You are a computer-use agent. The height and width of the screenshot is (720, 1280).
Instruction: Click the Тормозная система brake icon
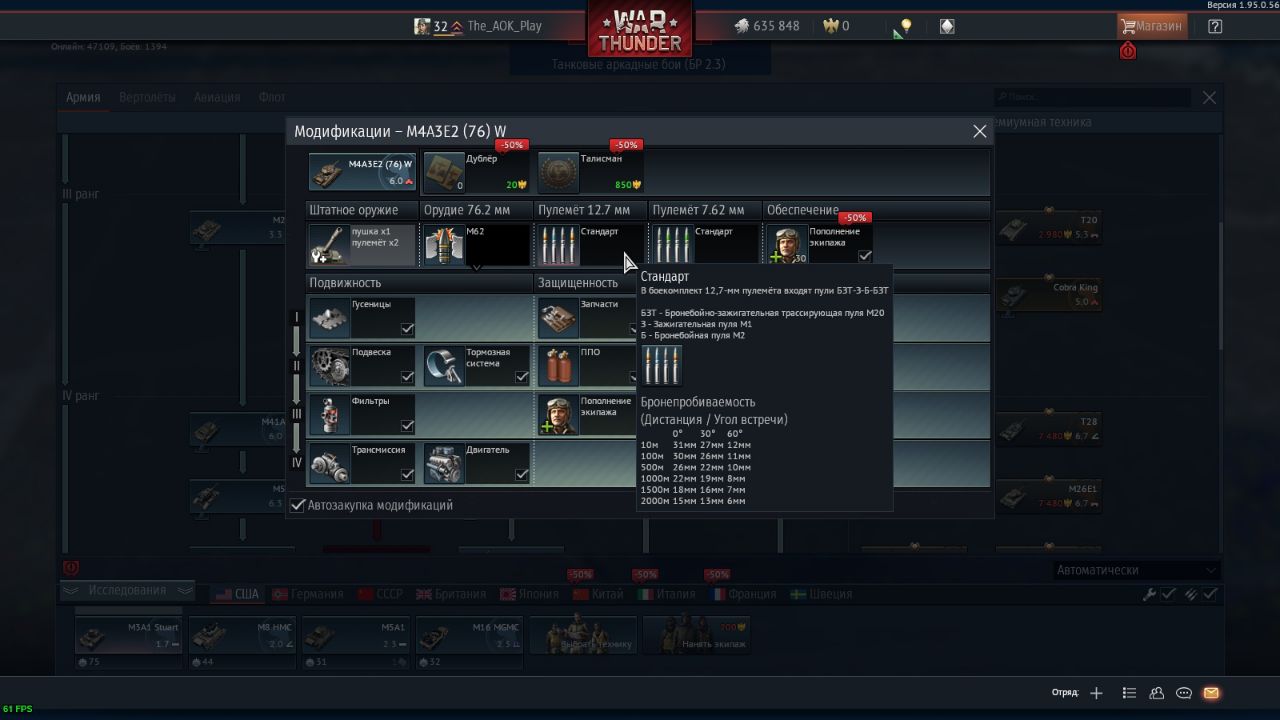(443, 366)
